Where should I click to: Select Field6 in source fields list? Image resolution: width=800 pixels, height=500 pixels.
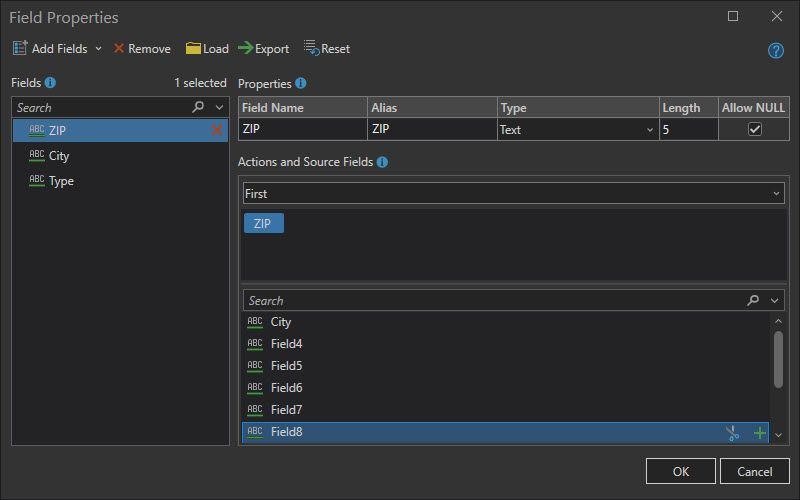tap(505, 388)
